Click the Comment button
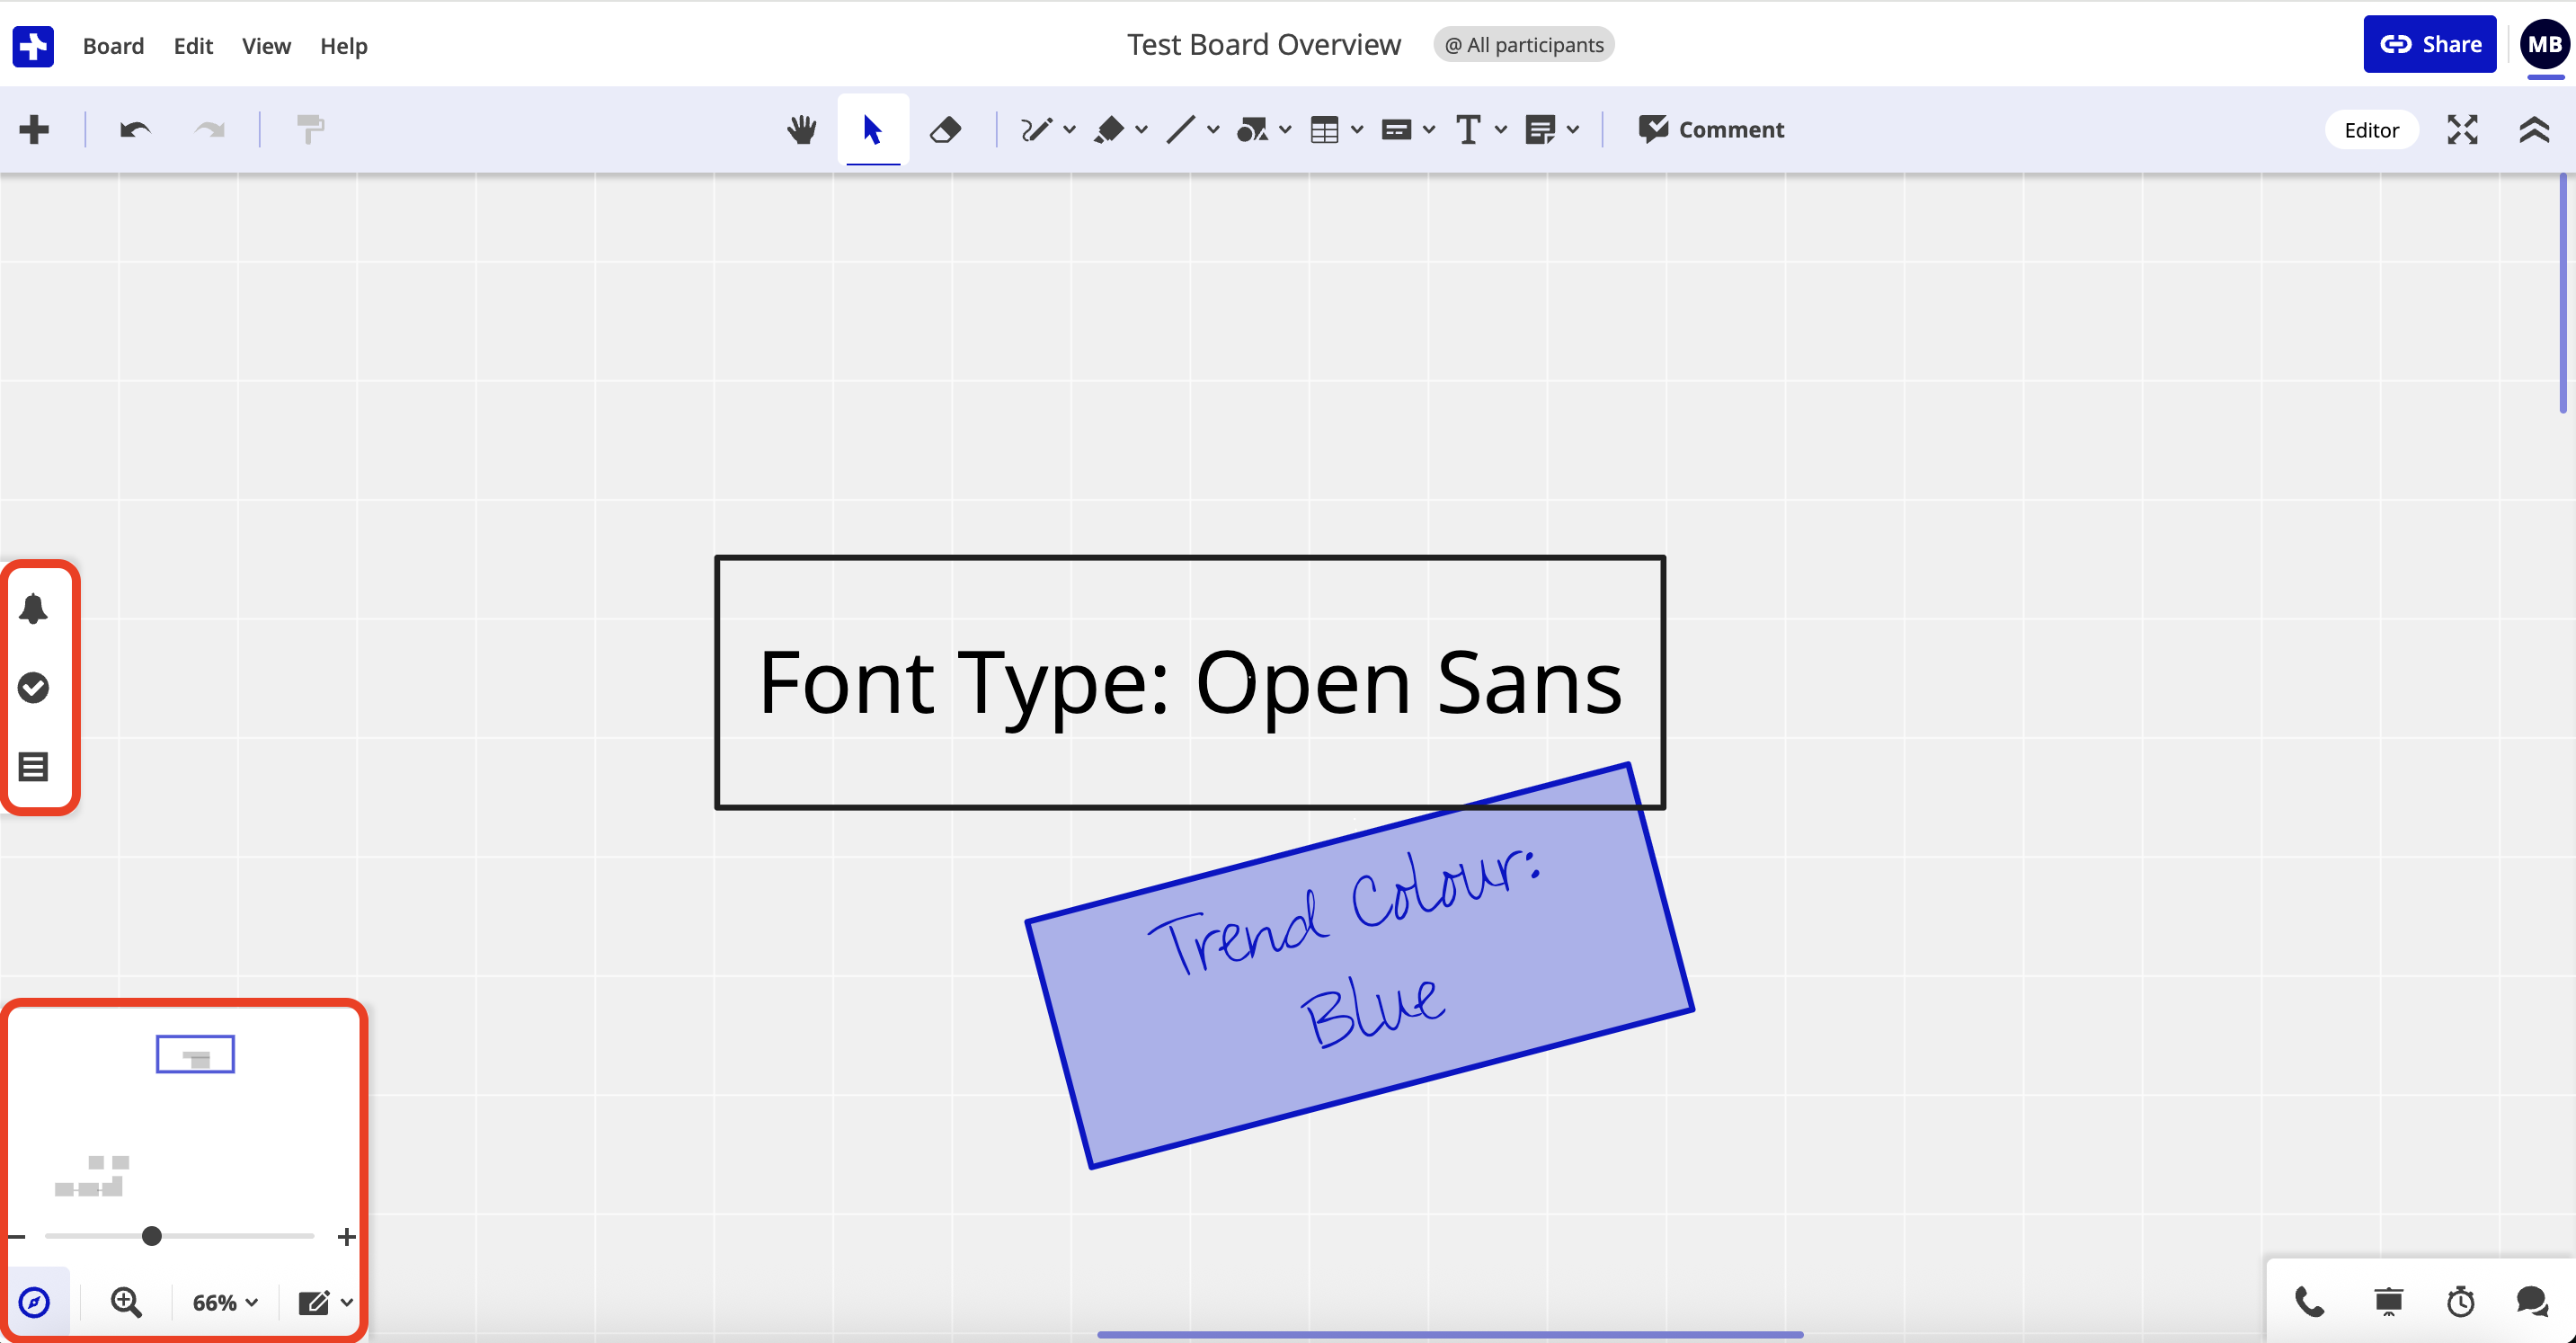2576x1343 pixels. 1711,130
